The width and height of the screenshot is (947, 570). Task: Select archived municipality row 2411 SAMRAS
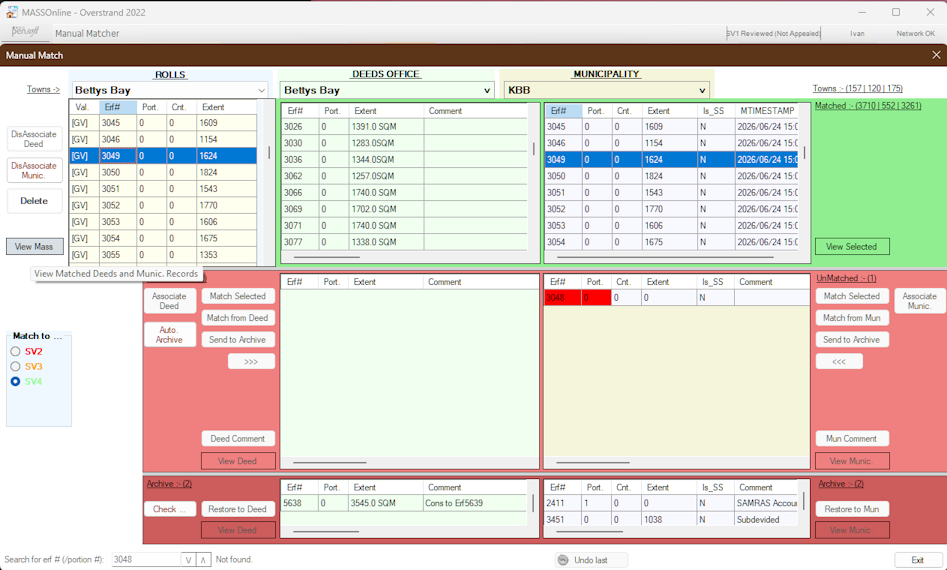tap(672, 503)
